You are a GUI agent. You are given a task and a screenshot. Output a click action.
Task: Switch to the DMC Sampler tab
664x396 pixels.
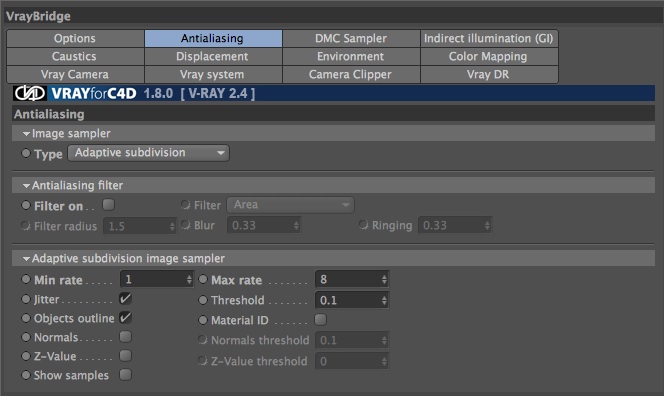351,39
